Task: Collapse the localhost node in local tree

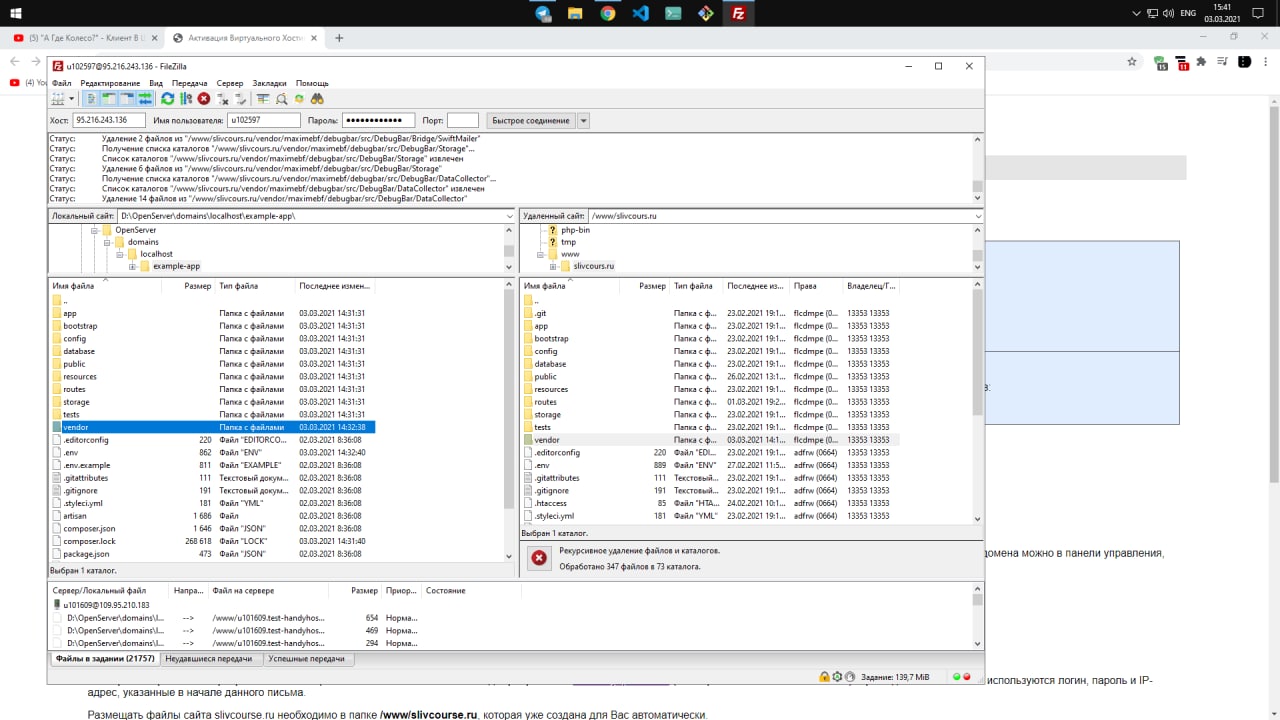Action: click(119, 254)
